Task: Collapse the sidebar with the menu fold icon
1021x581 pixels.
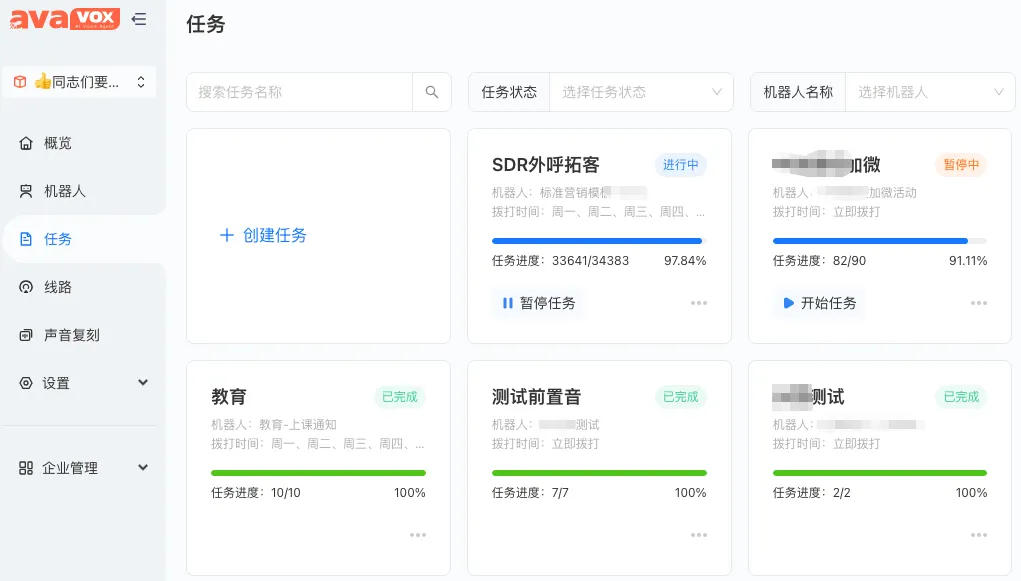Action: click(x=139, y=19)
